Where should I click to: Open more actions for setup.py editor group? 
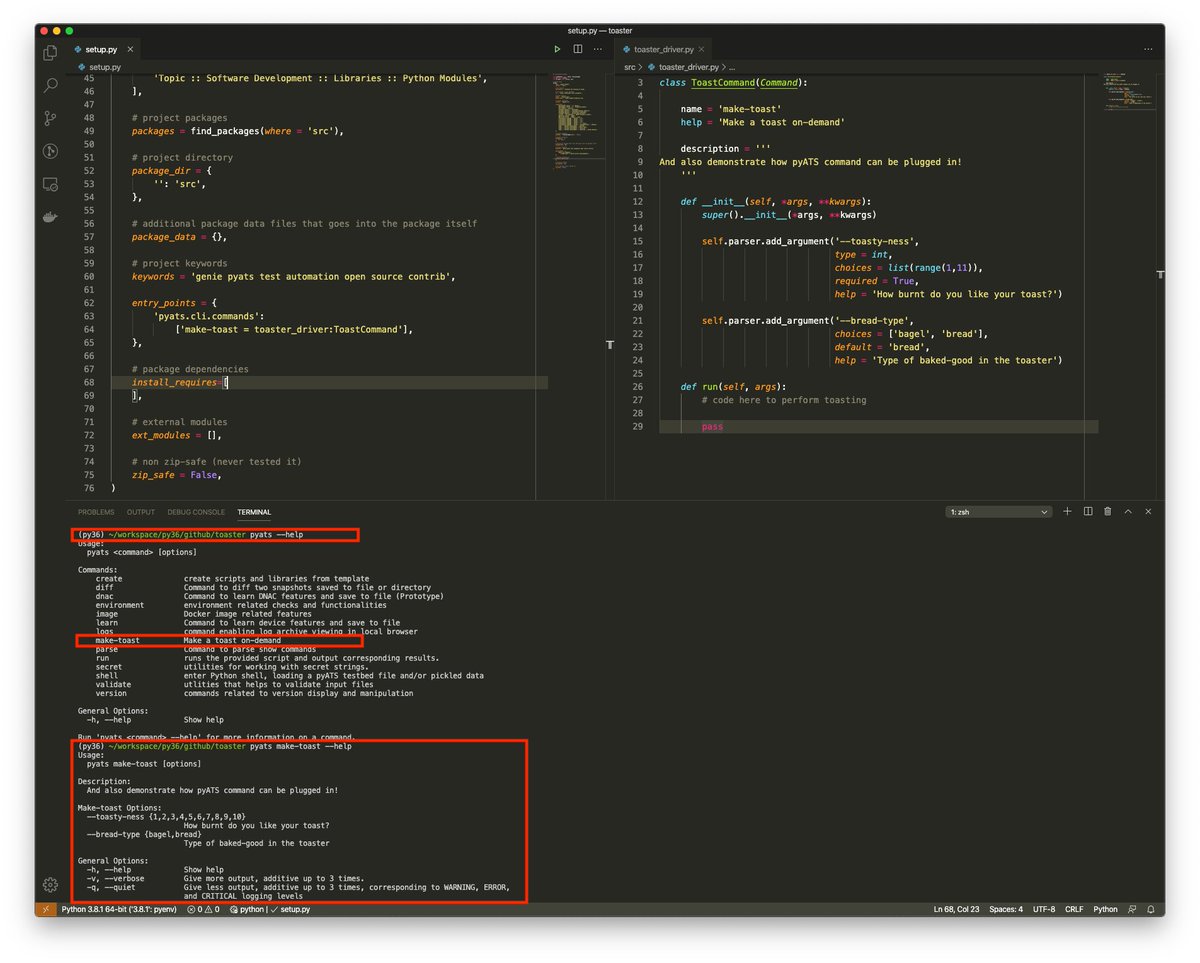point(598,49)
